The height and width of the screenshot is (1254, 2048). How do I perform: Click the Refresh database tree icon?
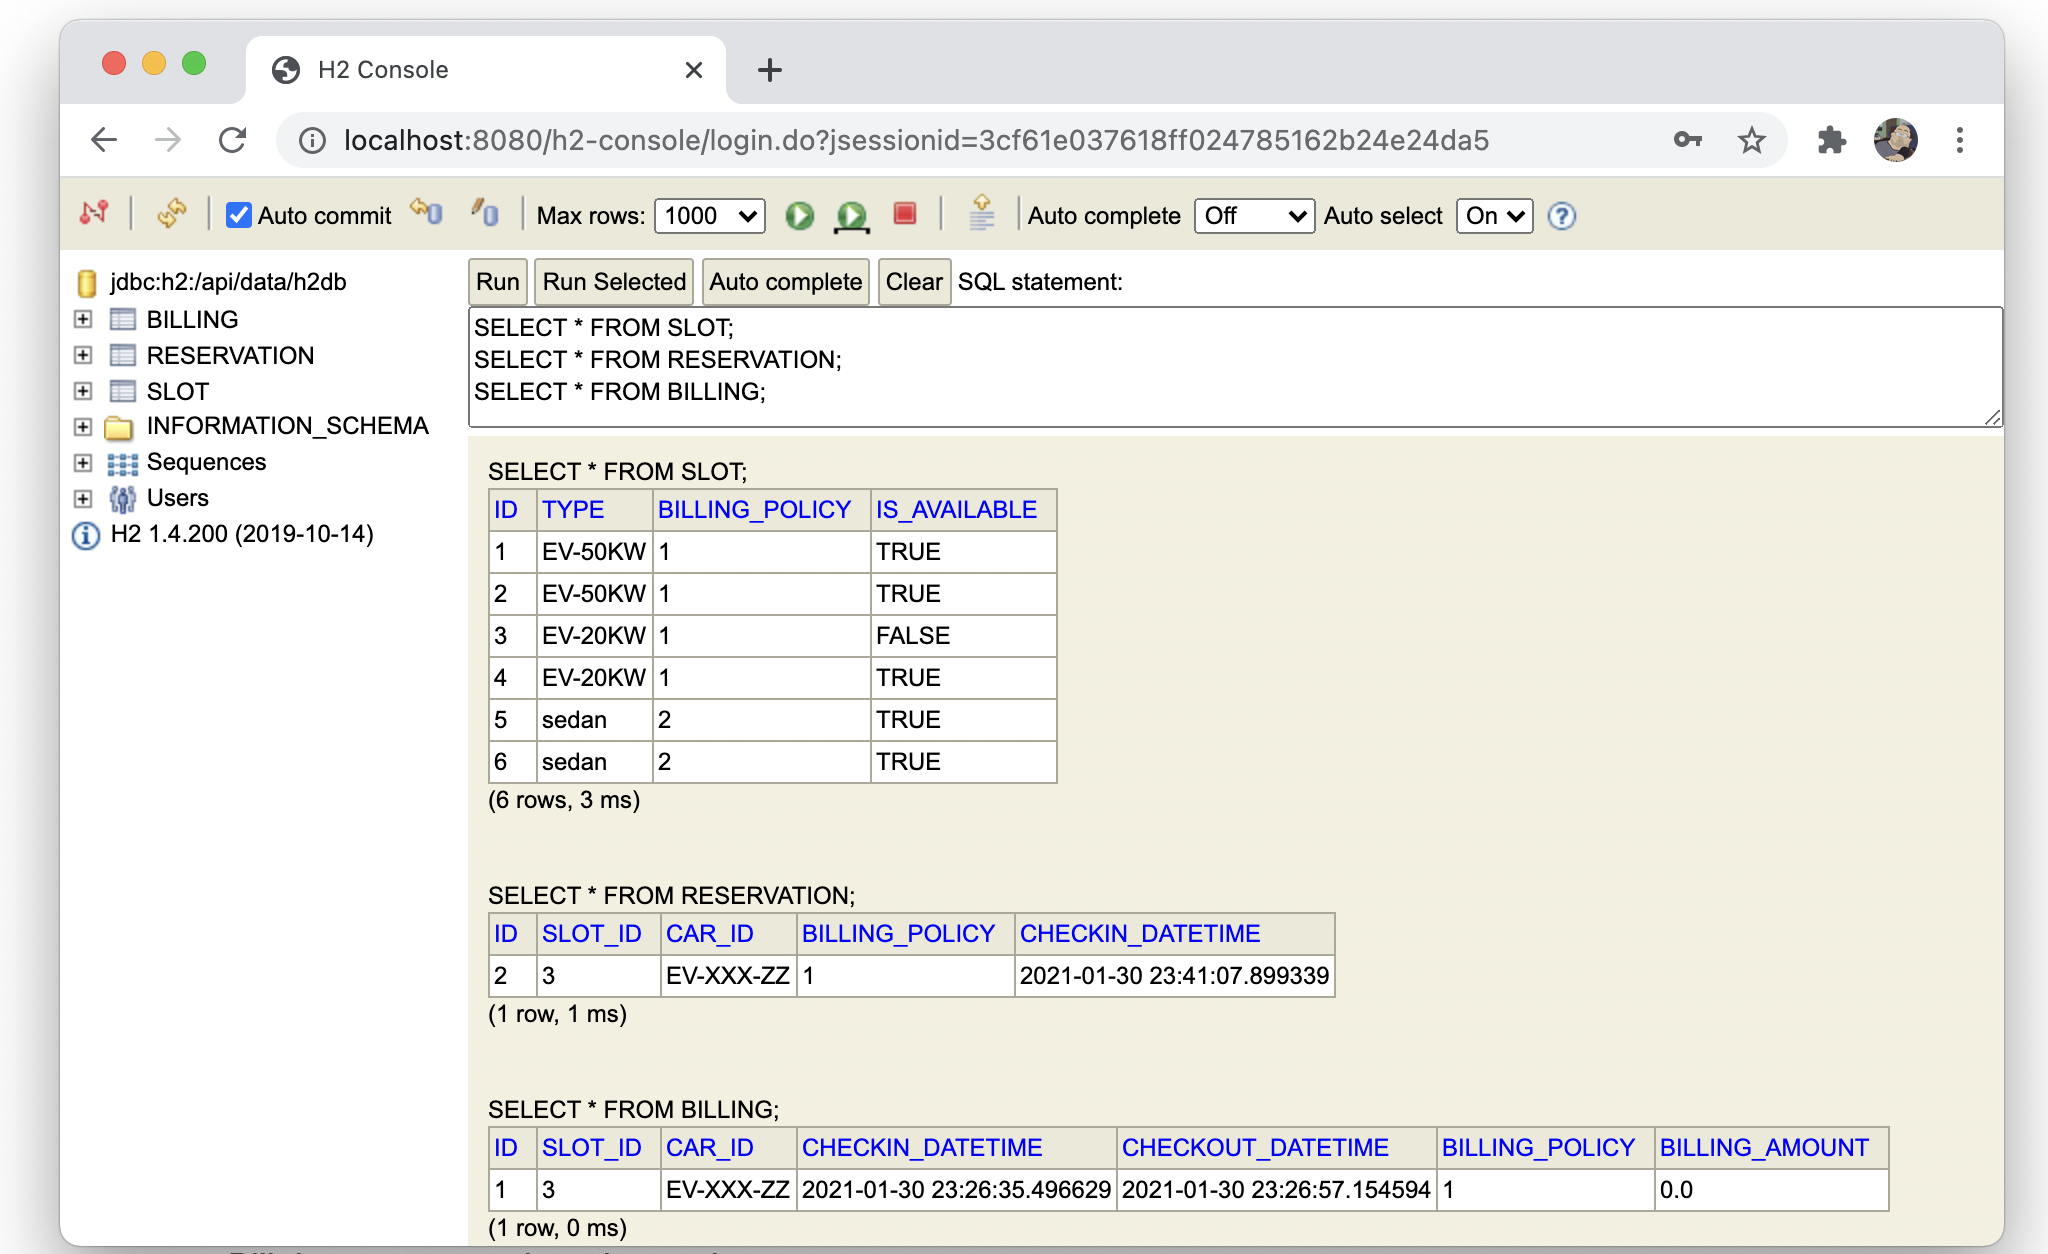(172, 214)
